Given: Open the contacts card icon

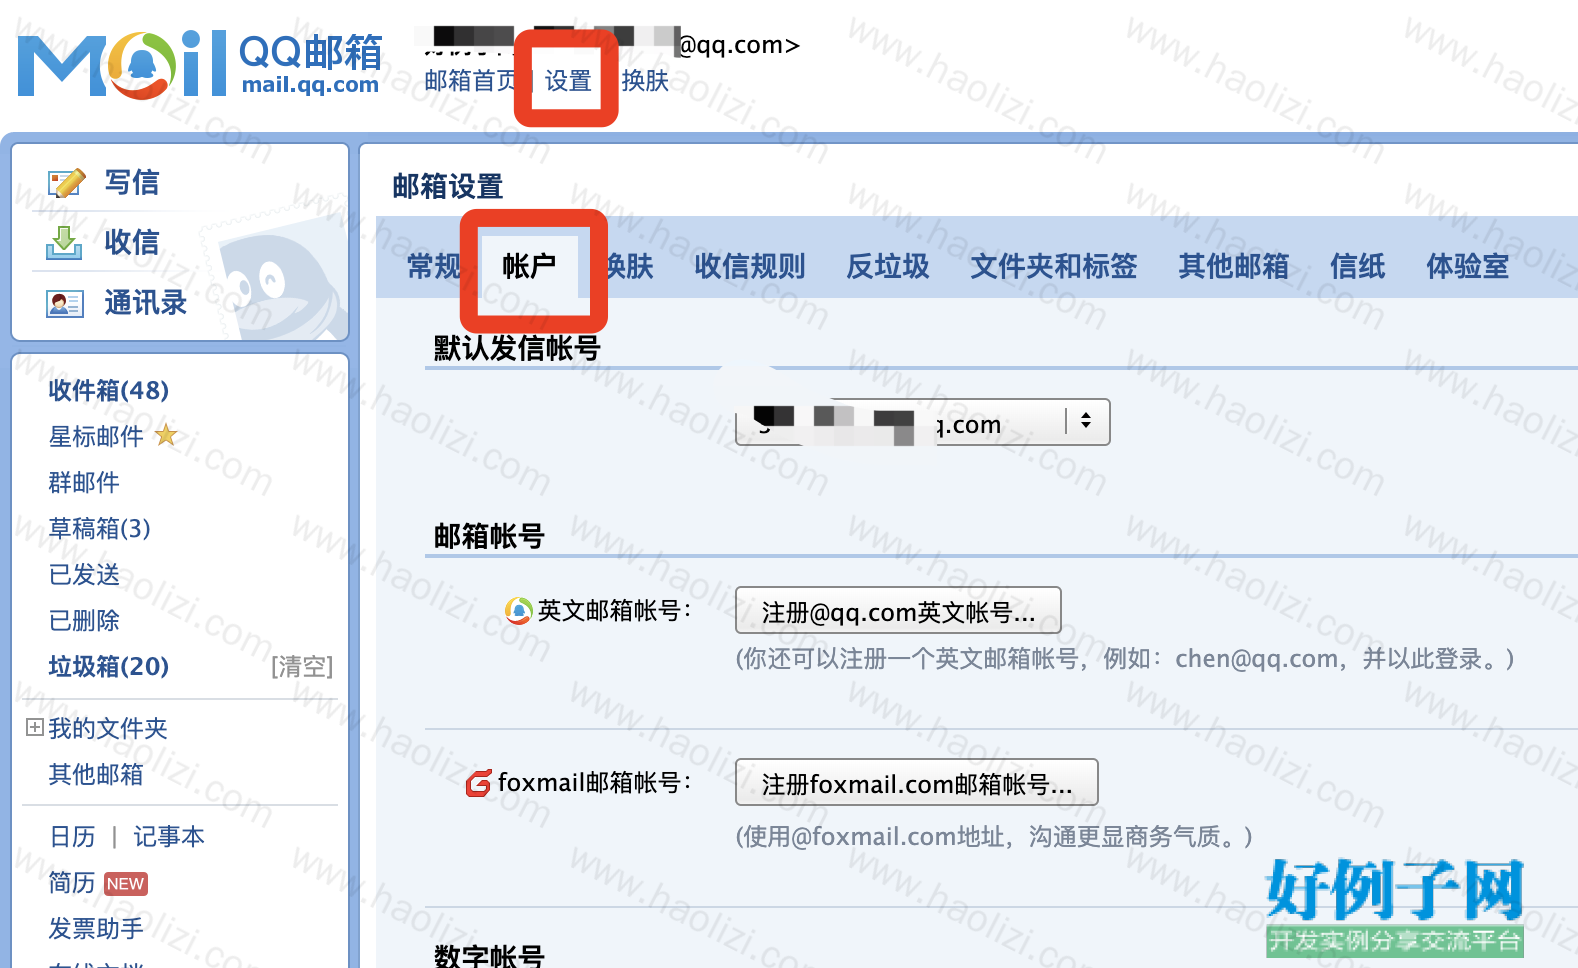Looking at the screenshot, I should coord(65,303).
